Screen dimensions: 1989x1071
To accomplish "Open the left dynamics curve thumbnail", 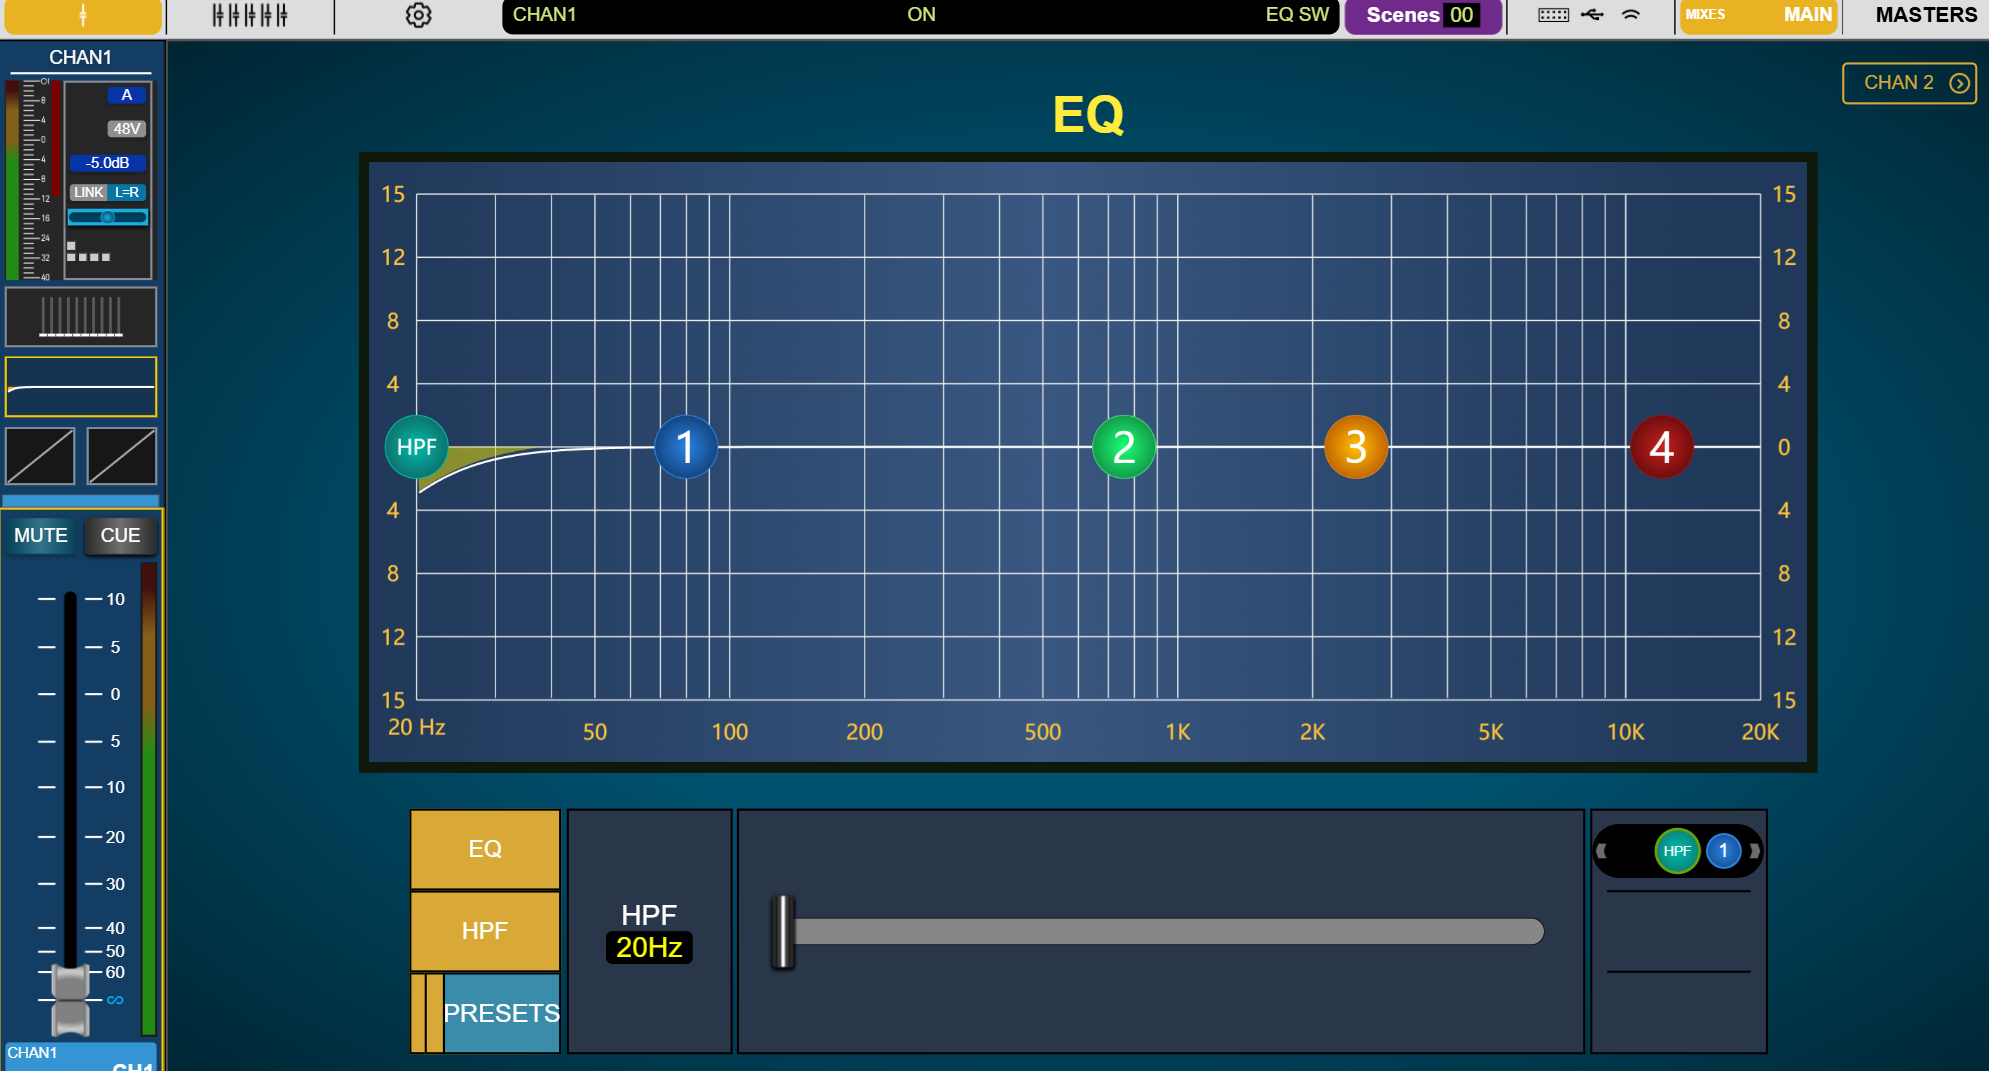I will coord(40,456).
